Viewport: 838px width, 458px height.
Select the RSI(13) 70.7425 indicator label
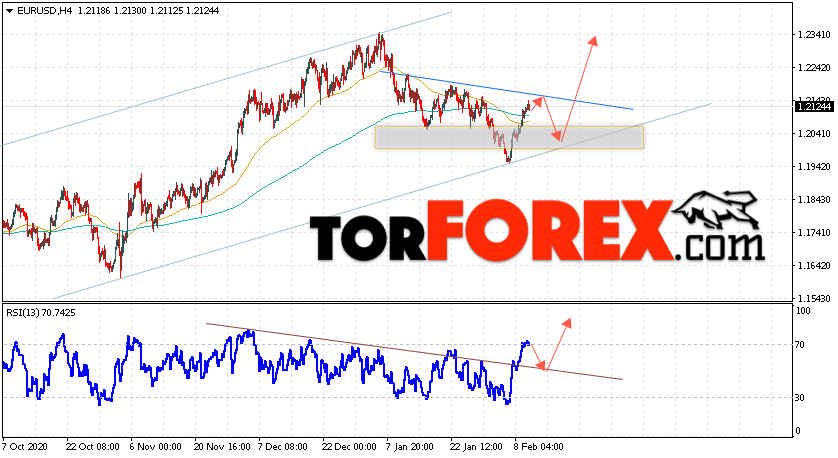coord(41,313)
